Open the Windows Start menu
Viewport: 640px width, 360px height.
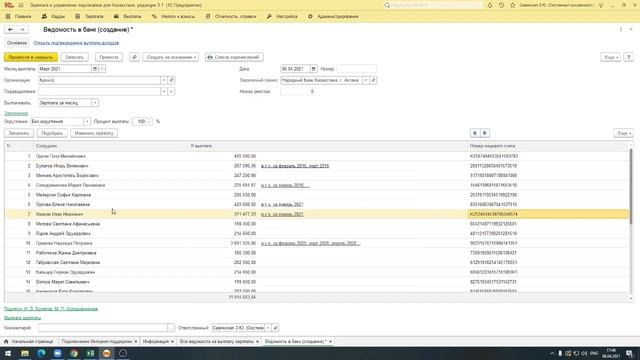8,353
